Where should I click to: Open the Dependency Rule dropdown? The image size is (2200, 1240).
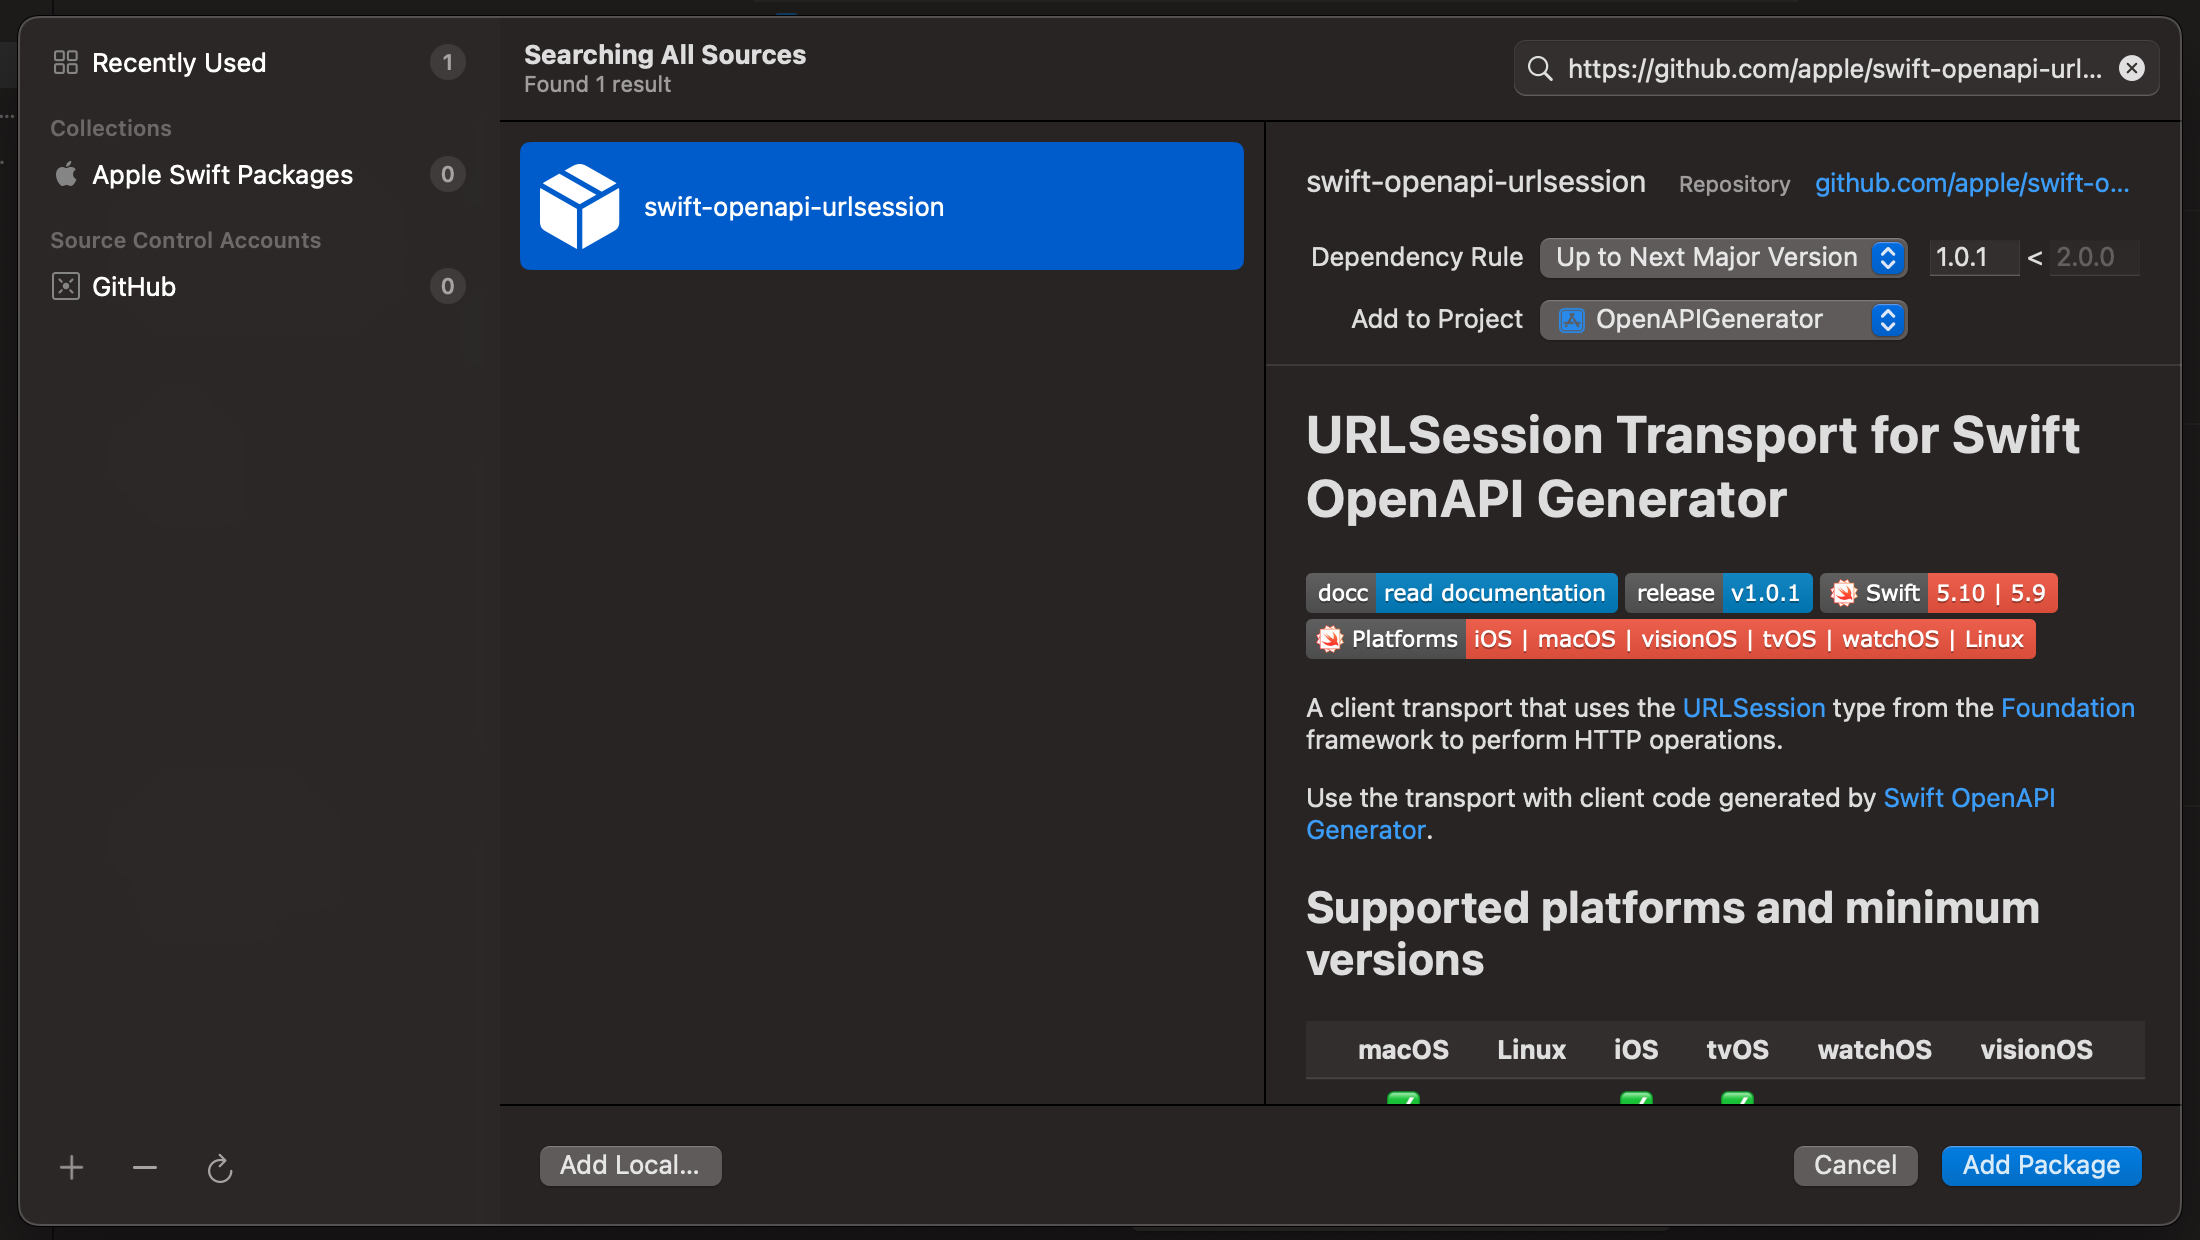coord(1722,257)
